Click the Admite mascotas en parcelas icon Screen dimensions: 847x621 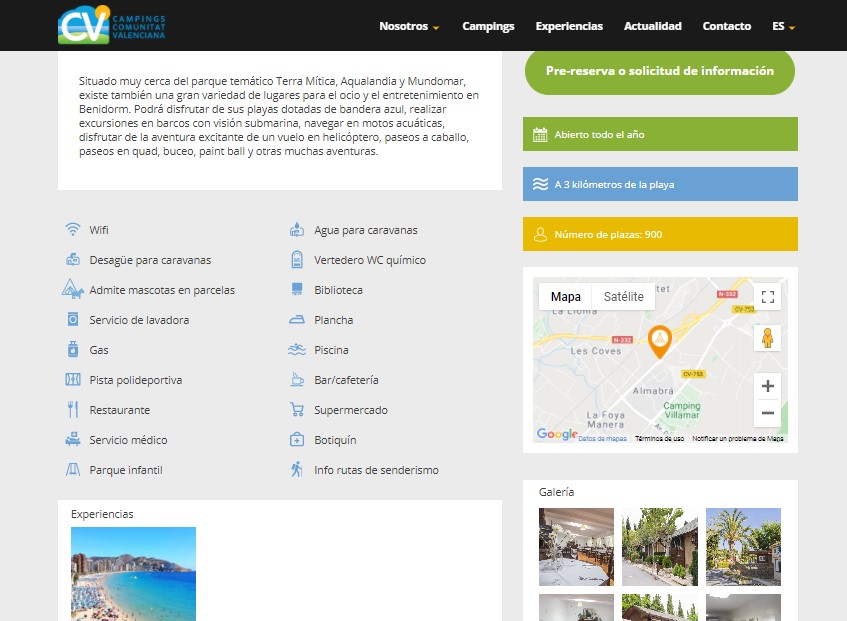point(72,289)
